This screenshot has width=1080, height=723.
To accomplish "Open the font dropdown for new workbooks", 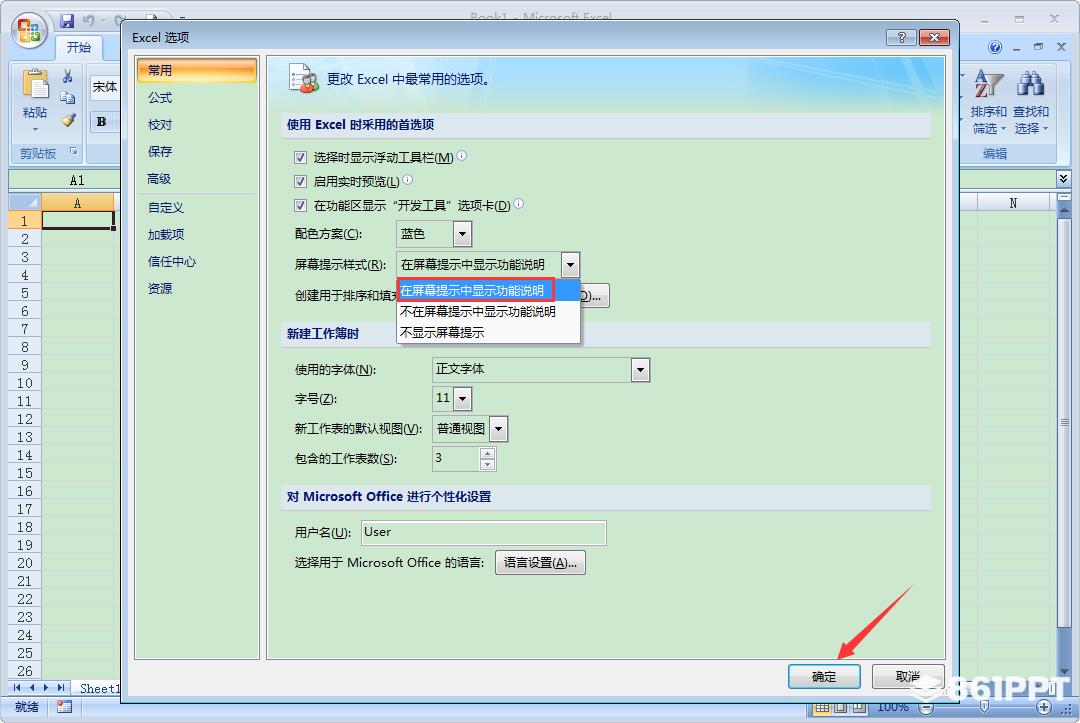I will 641,370.
